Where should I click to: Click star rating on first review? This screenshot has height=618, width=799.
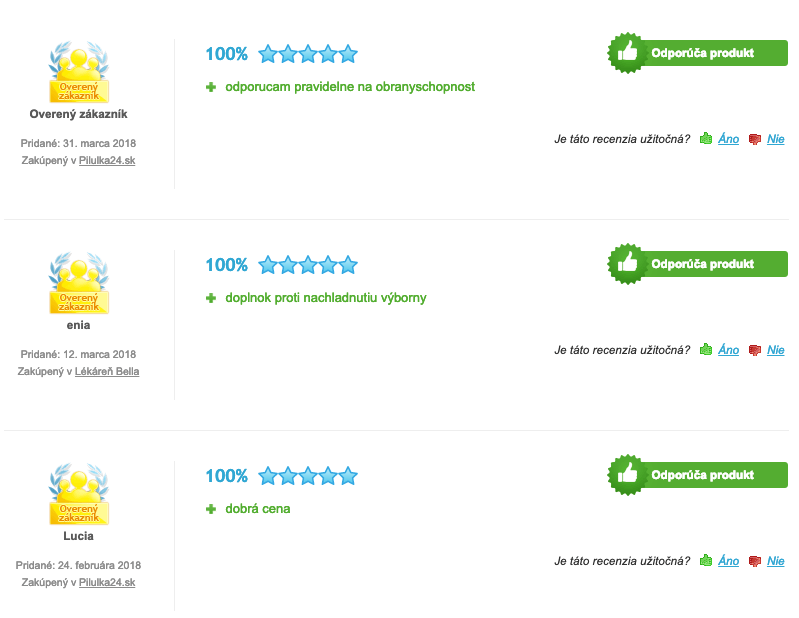click(308, 54)
